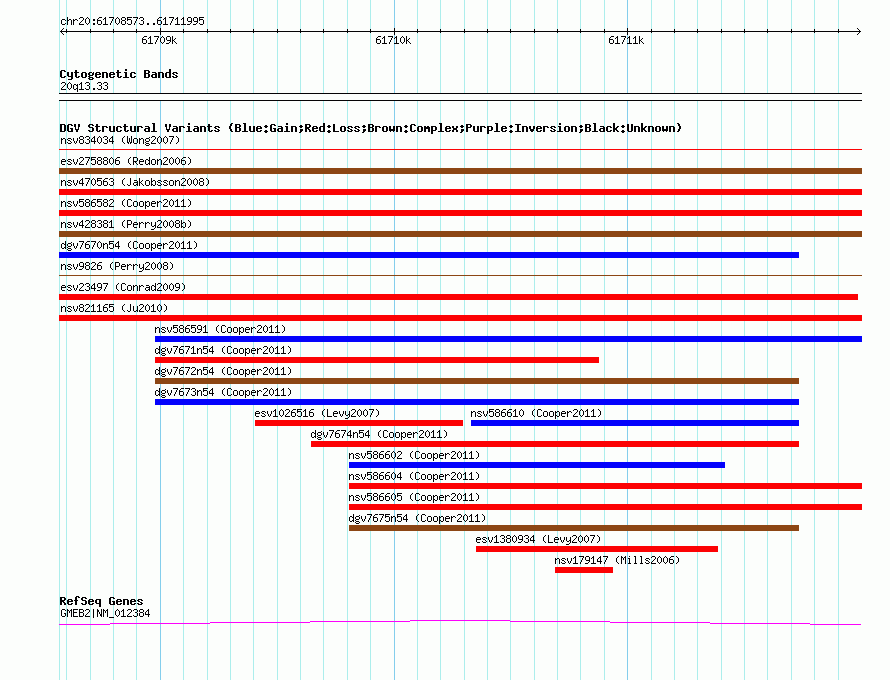Open the dgv7674n54 (Cooper2011) label

[x=379, y=434]
